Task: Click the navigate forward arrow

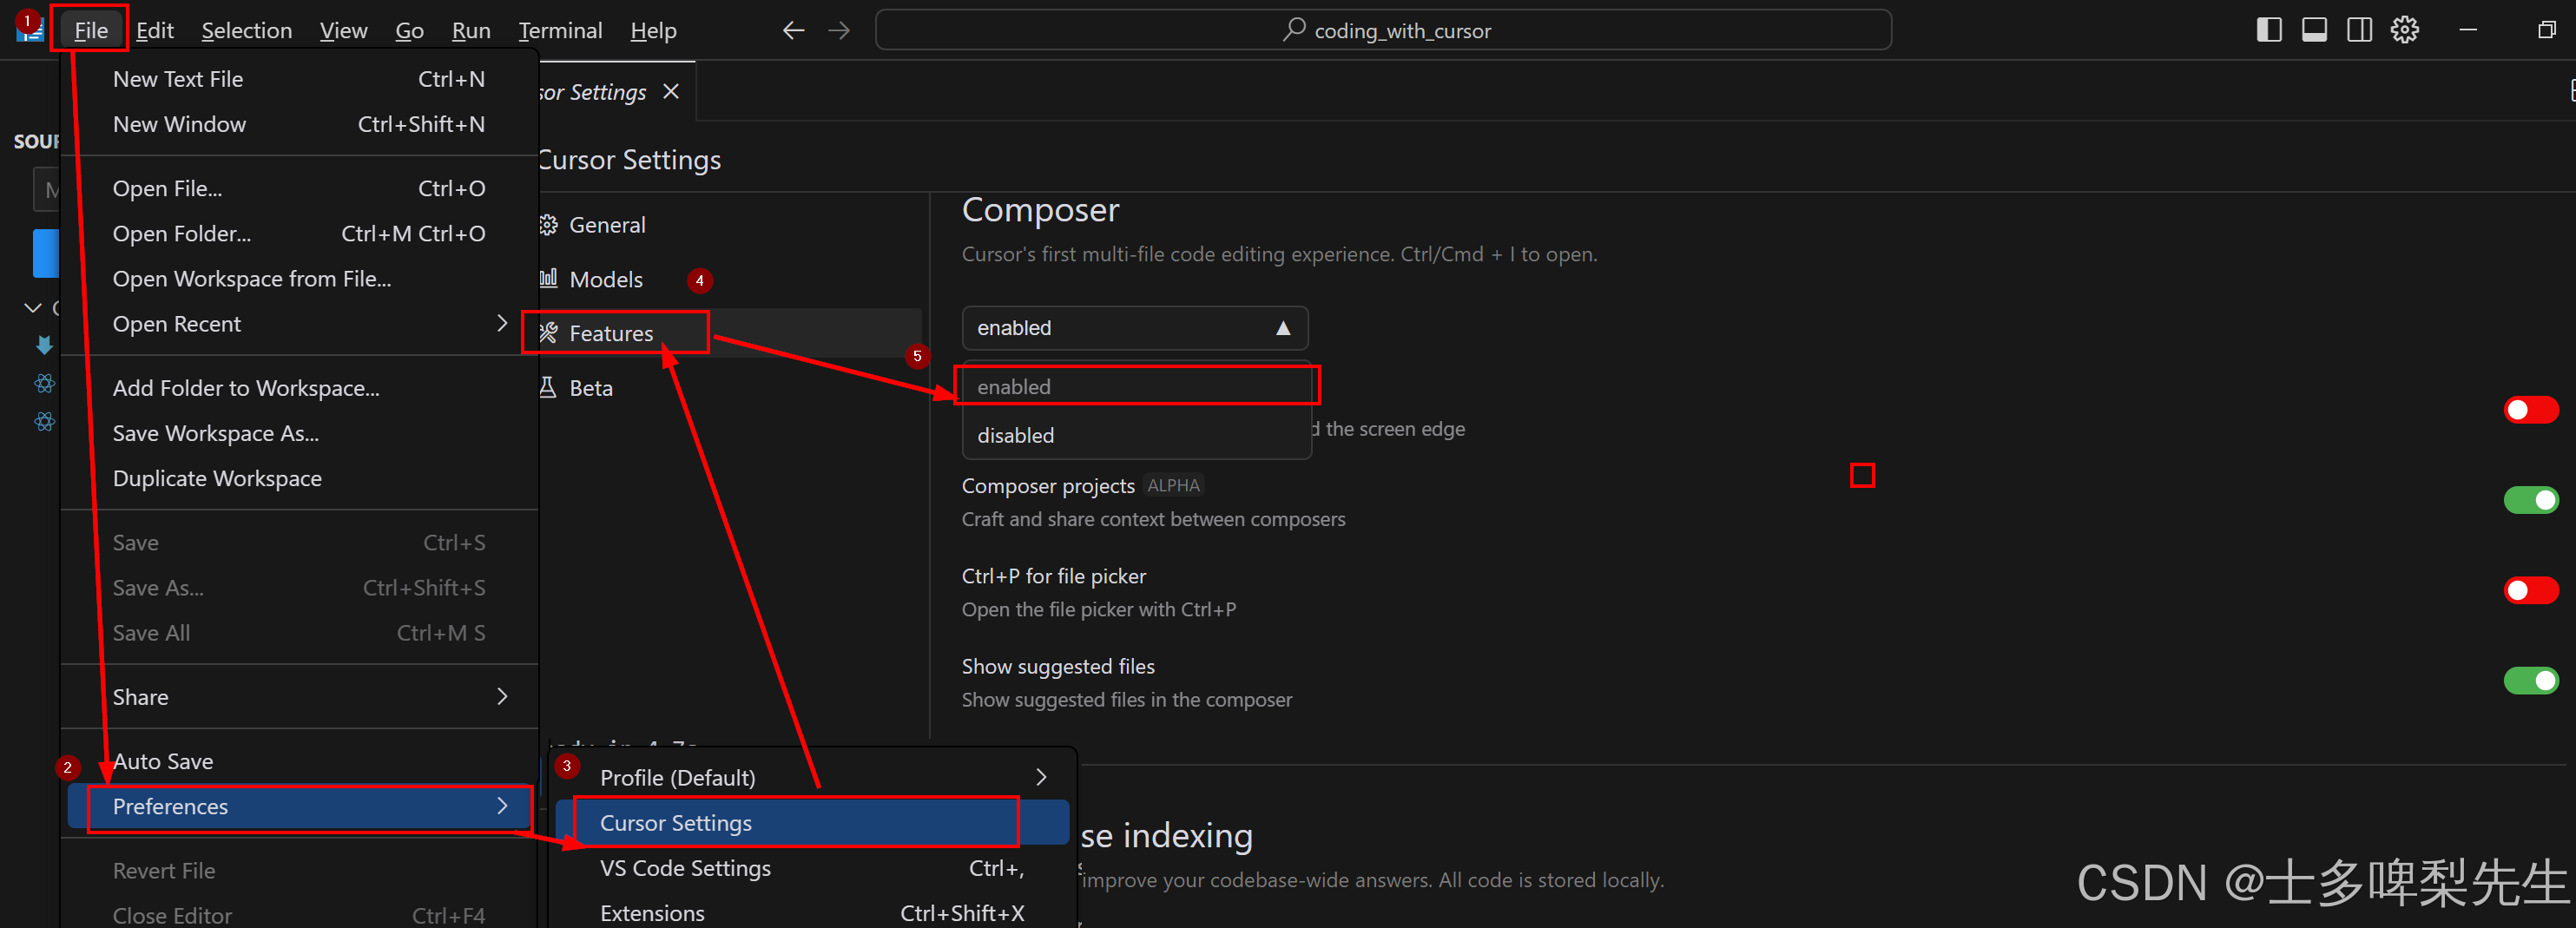Action: (839, 30)
